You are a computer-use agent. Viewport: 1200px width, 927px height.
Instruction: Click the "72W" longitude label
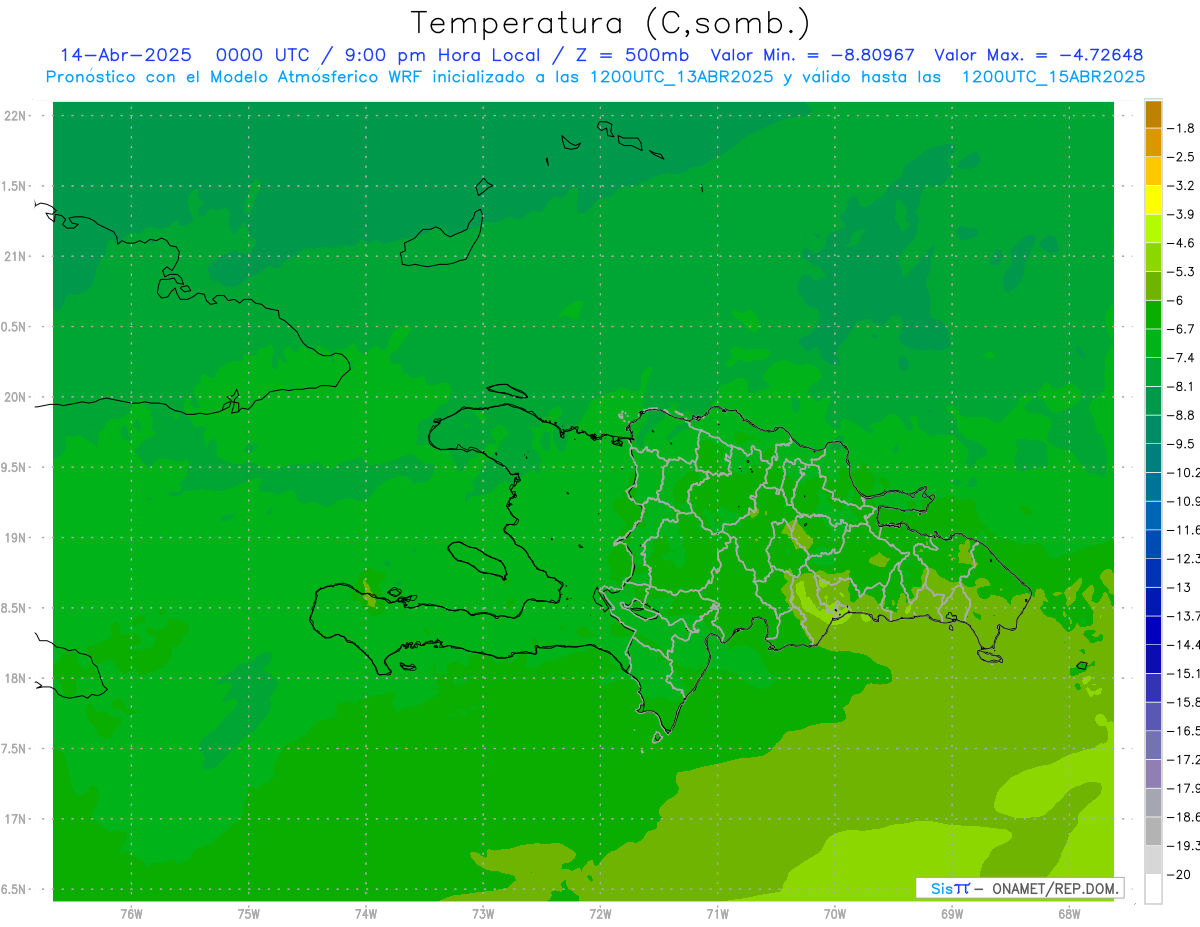click(600, 914)
